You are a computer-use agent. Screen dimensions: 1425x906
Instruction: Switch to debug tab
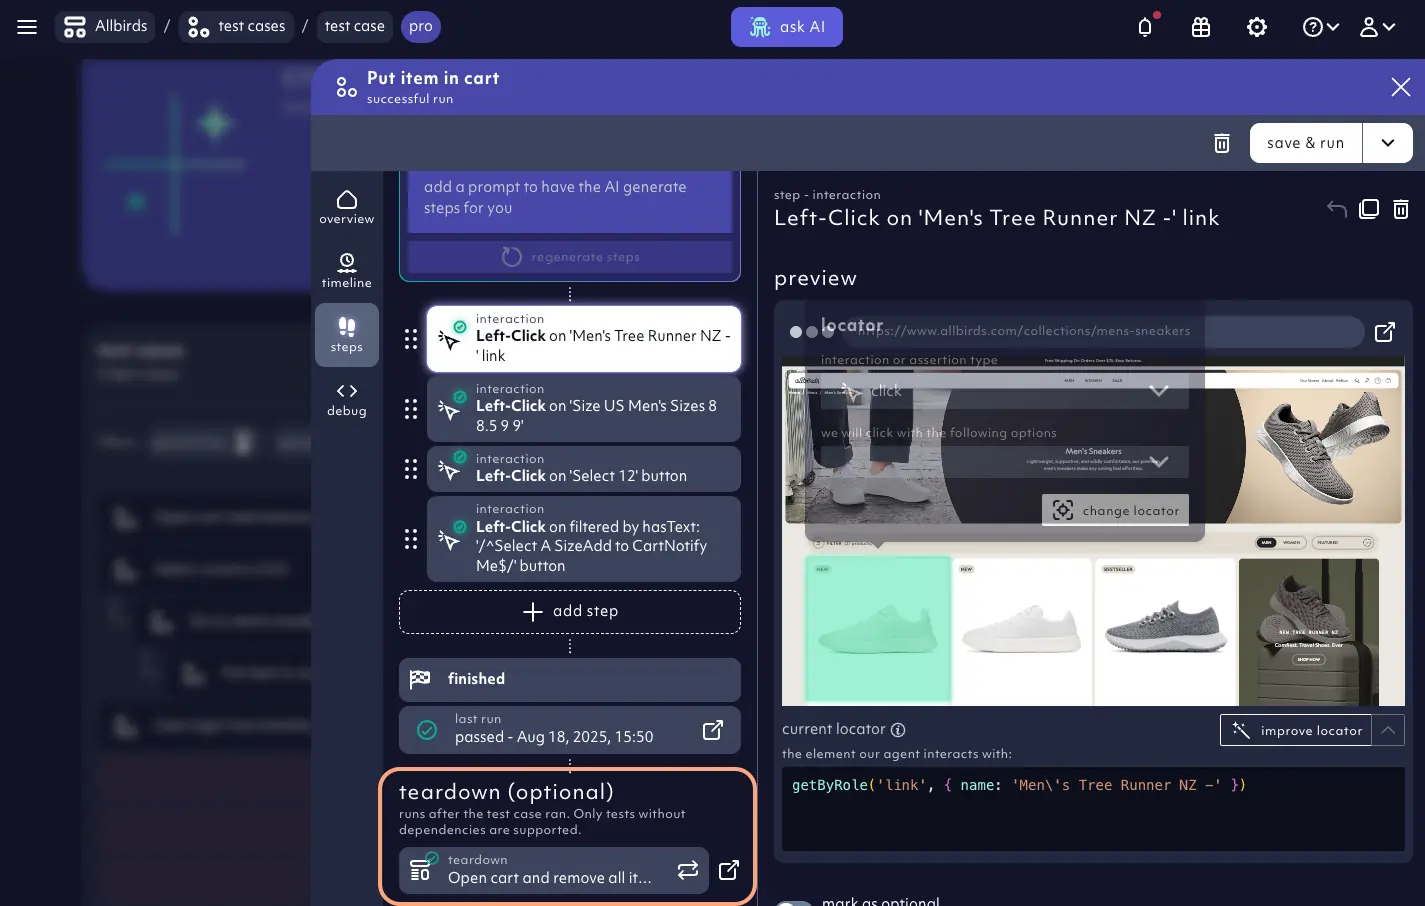[x=347, y=399]
